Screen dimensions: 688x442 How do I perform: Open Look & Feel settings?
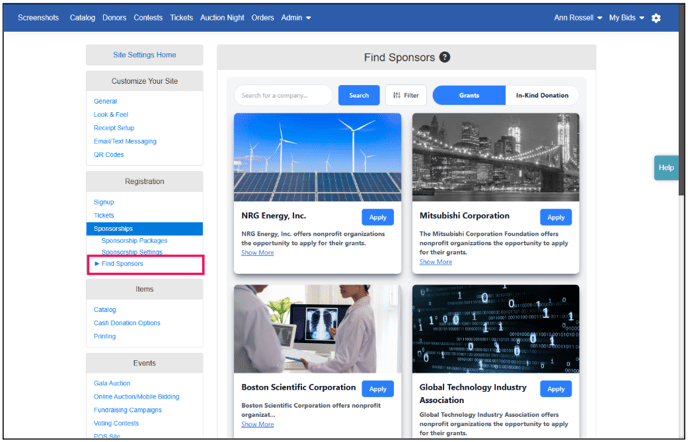(111, 115)
